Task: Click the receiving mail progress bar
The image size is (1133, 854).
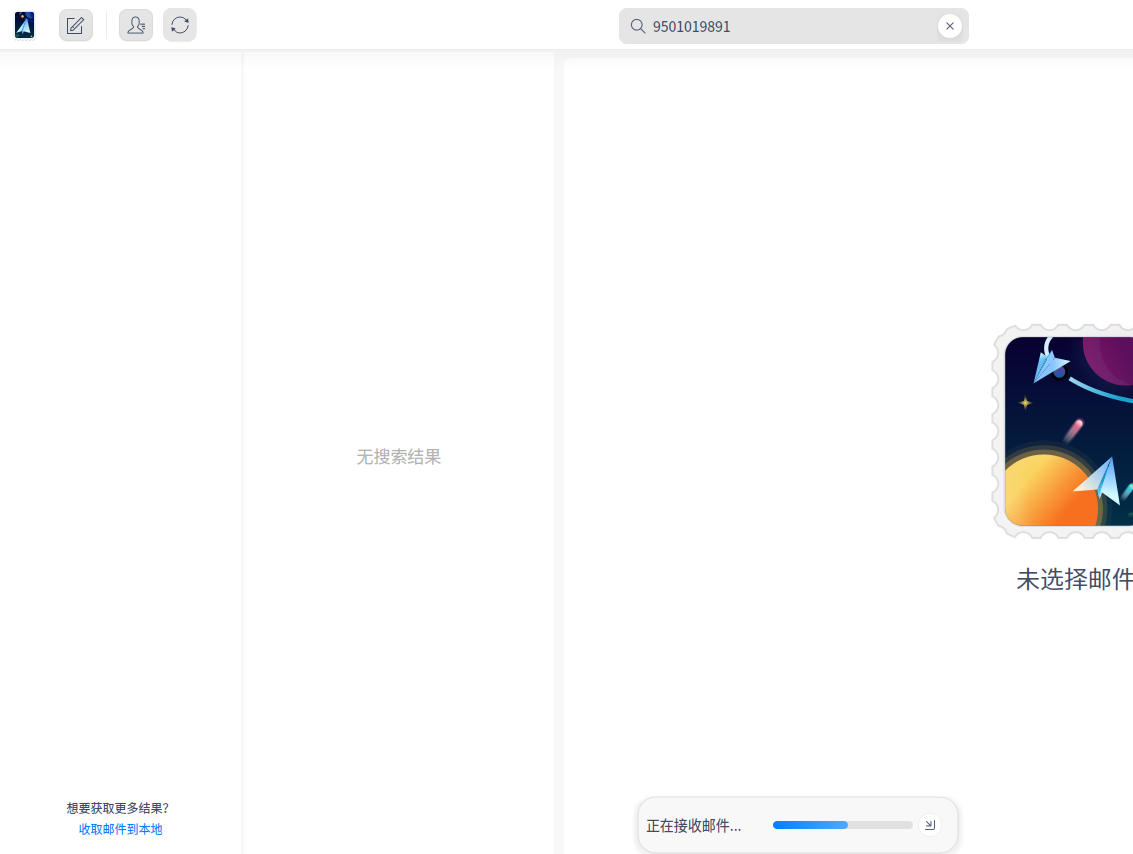Action: pos(843,825)
